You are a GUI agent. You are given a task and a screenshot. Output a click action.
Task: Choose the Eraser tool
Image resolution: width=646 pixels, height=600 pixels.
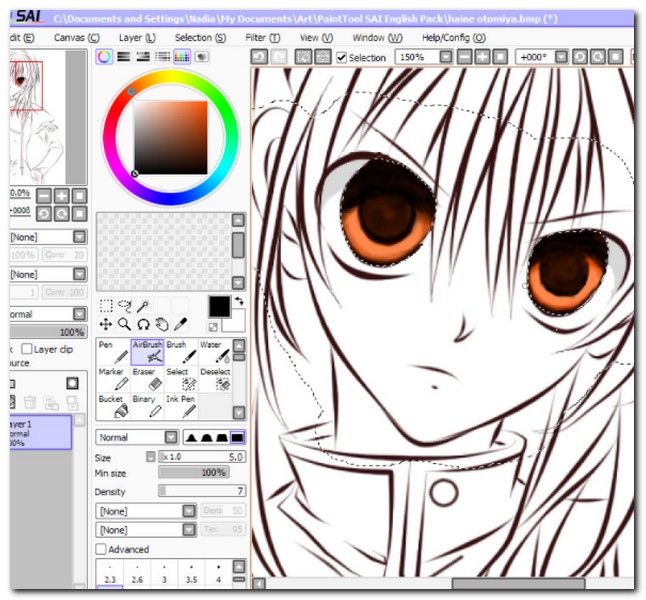click(146, 379)
